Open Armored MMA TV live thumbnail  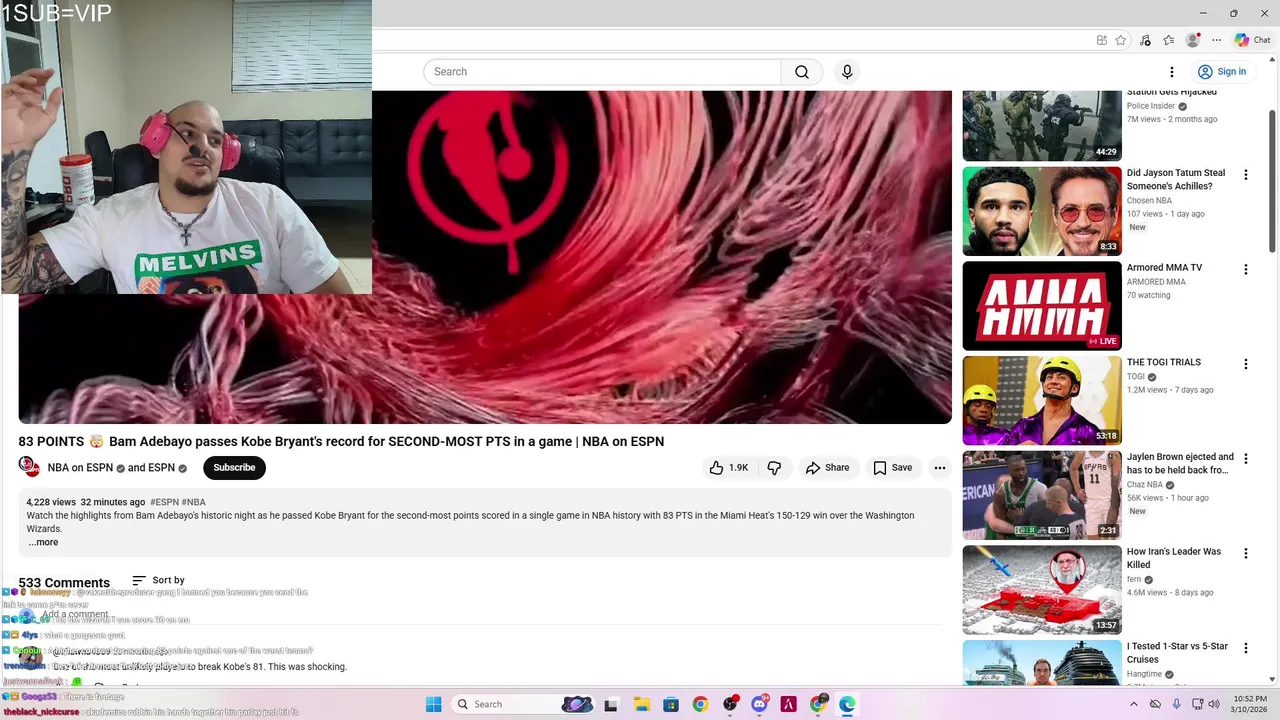click(x=1042, y=306)
